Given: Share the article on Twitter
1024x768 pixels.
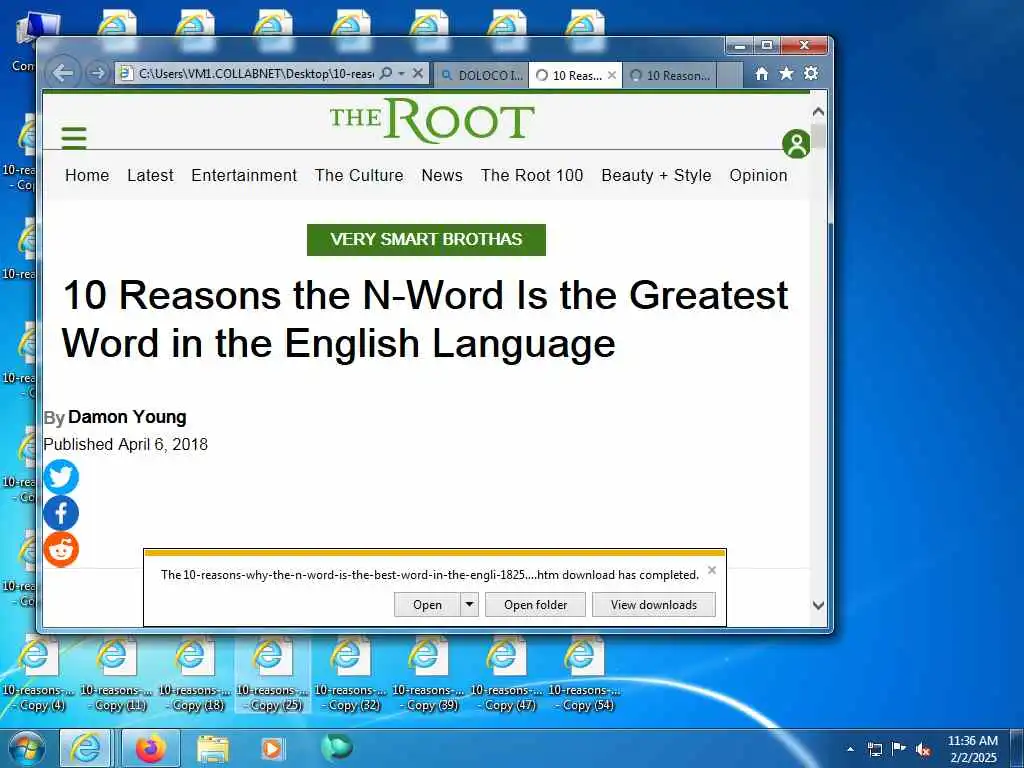Looking at the screenshot, I should coord(61,477).
